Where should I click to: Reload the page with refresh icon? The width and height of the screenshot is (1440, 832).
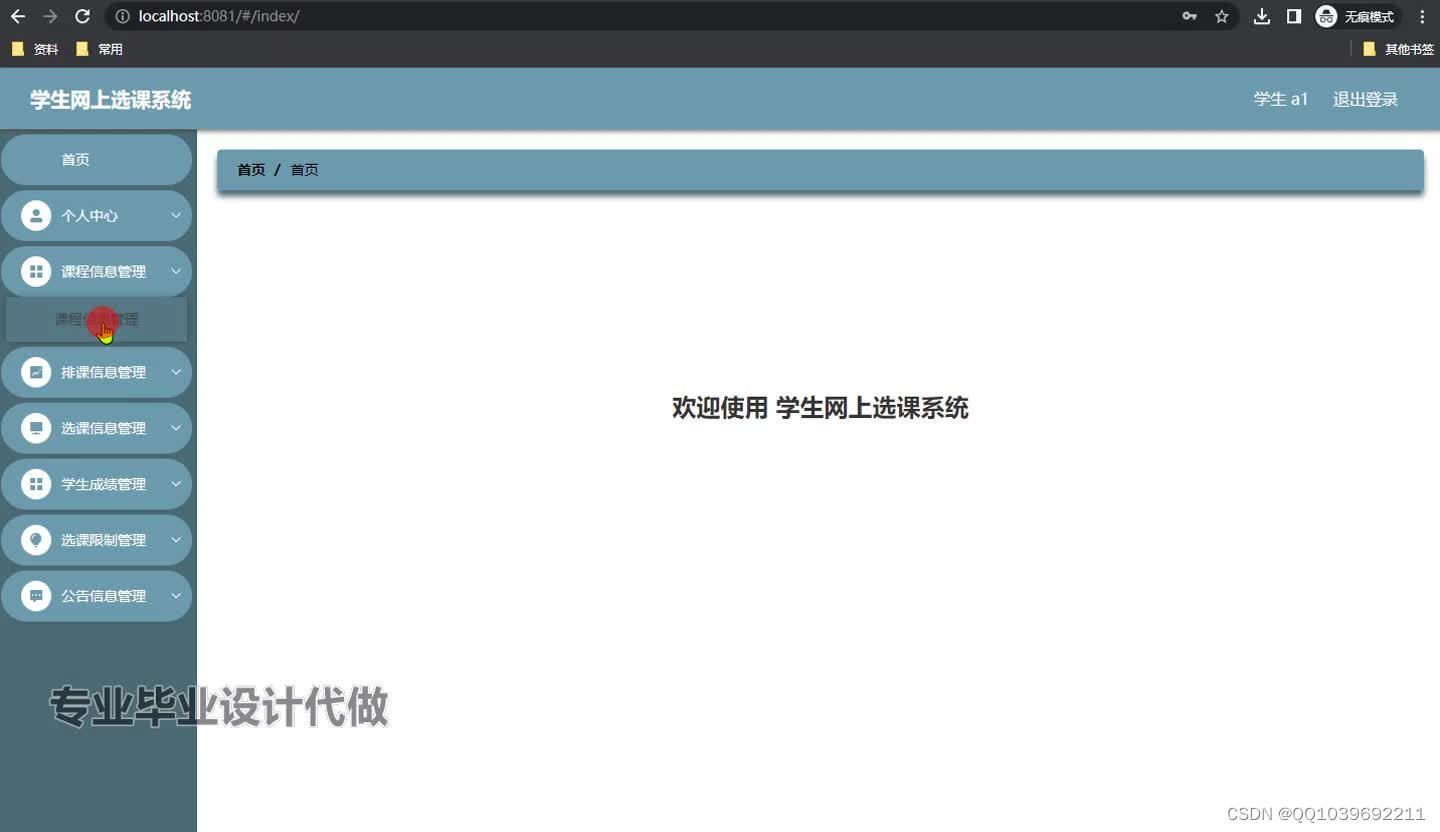pos(83,16)
